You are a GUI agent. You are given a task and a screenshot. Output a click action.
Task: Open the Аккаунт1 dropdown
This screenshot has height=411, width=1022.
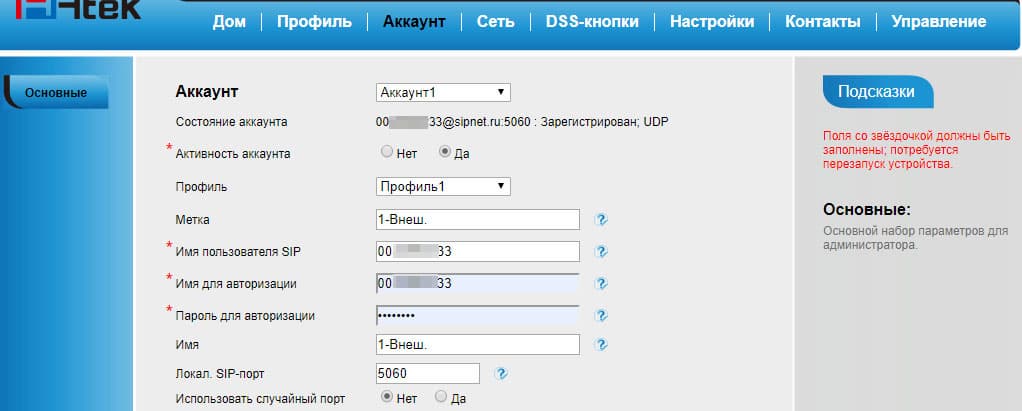[443, 92]
